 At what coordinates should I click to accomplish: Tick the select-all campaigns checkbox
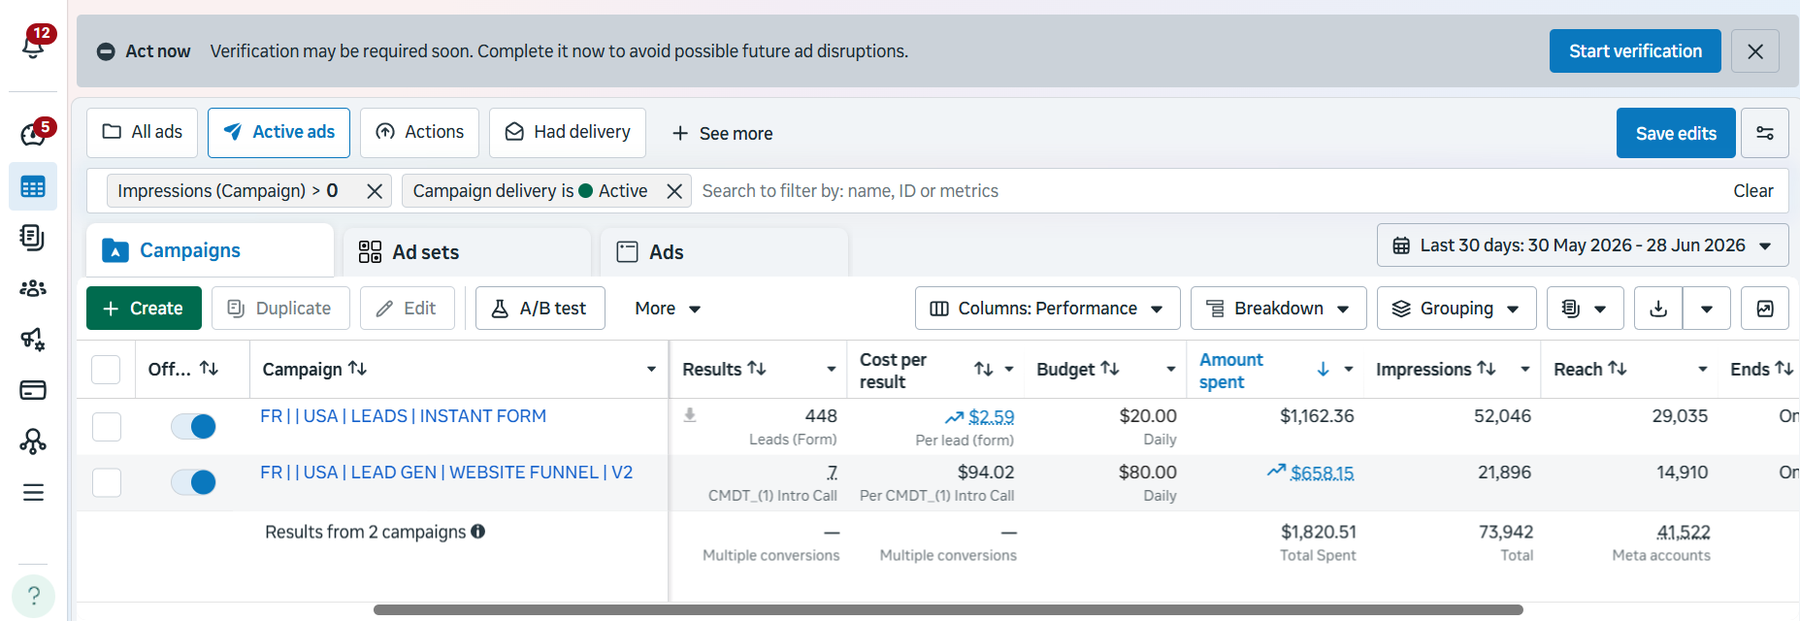(106, 370)
